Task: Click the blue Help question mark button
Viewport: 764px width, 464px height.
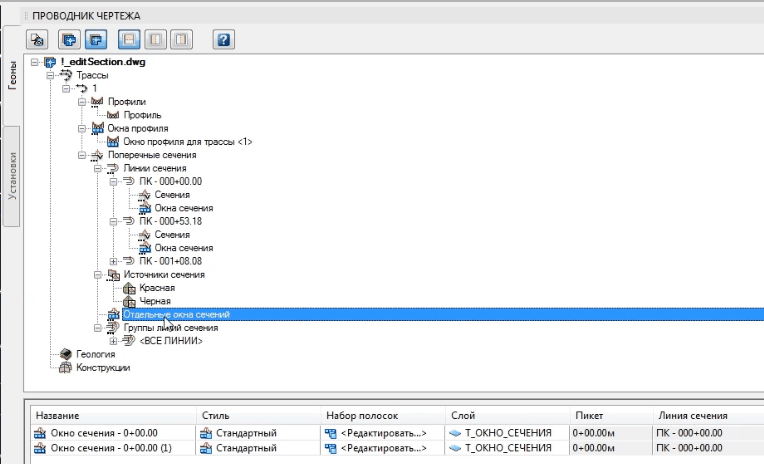Action: 224,40
